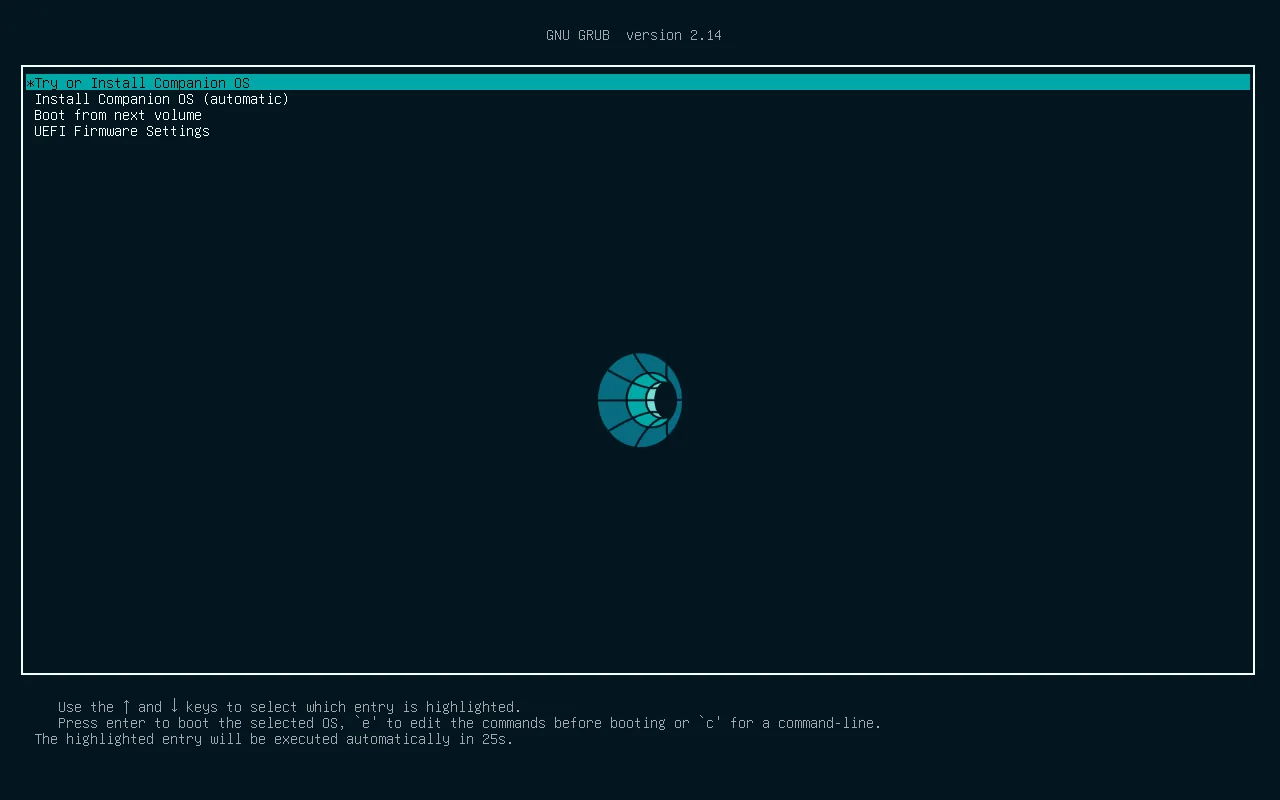This screenshot has height=800, width=1280.
Task: Click the 'Press enter to boot the selected OS' line
Action: pos(470,723)
